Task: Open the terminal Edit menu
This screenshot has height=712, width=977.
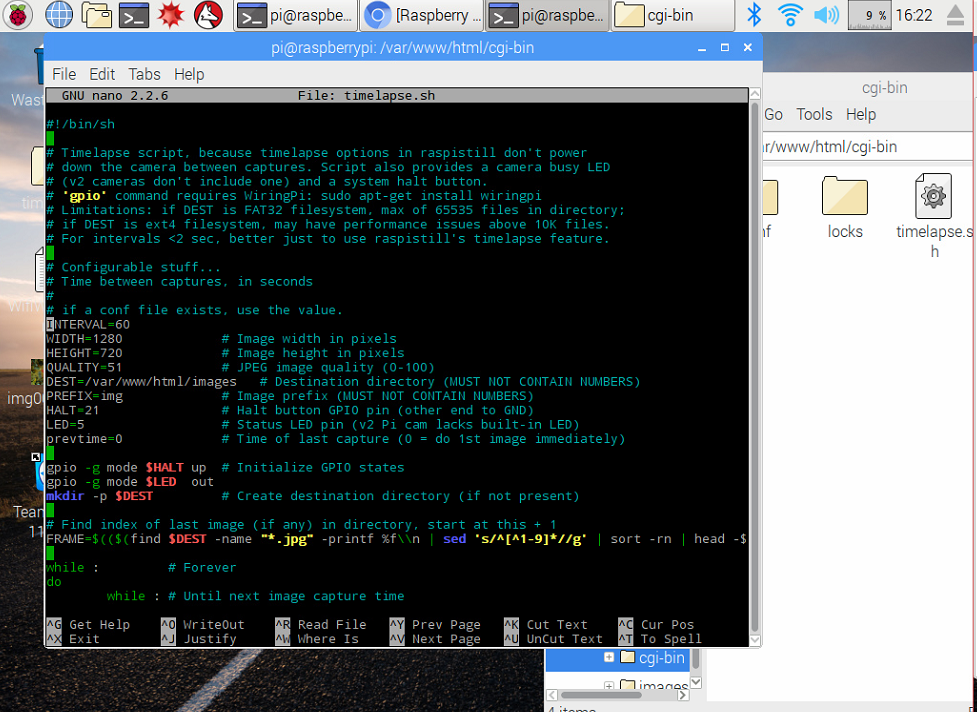Action: (x=102, y=74)
